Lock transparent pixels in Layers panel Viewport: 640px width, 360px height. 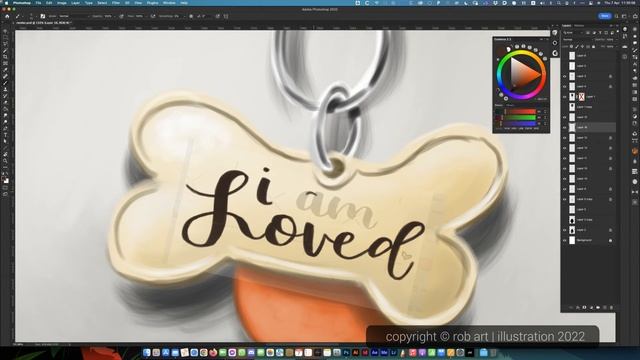tap(572, 47)
